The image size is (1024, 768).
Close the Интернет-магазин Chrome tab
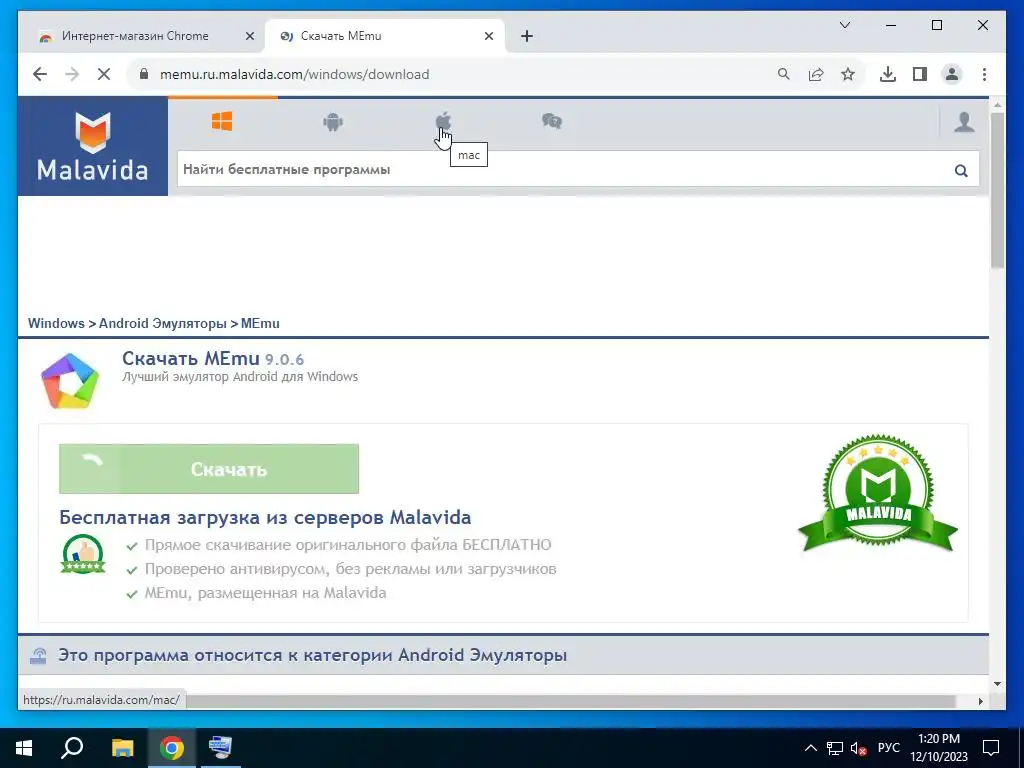click(x=249, y=37)
